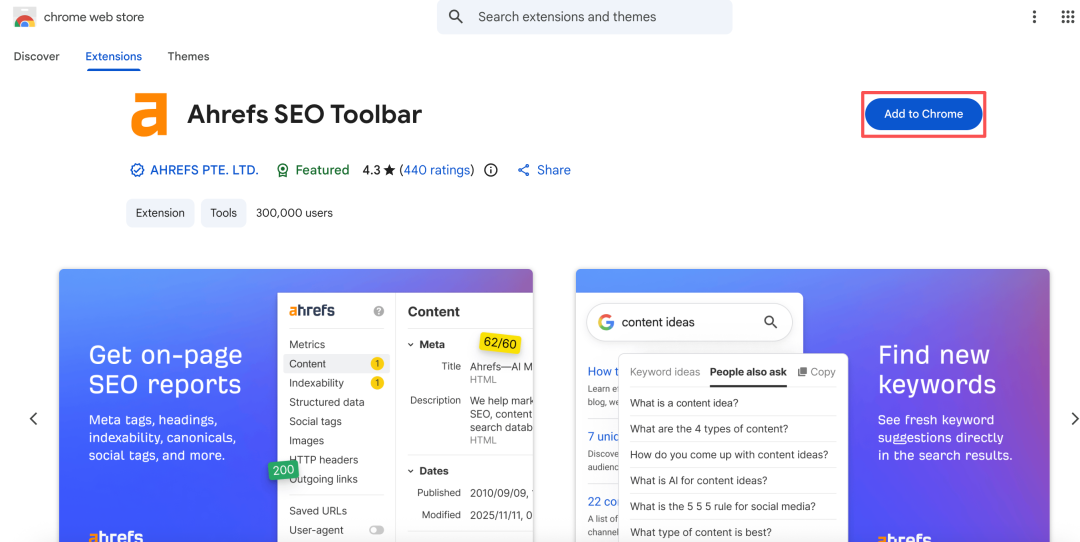Open the on-page SEO reports screenshot

[x=295, y=405]
